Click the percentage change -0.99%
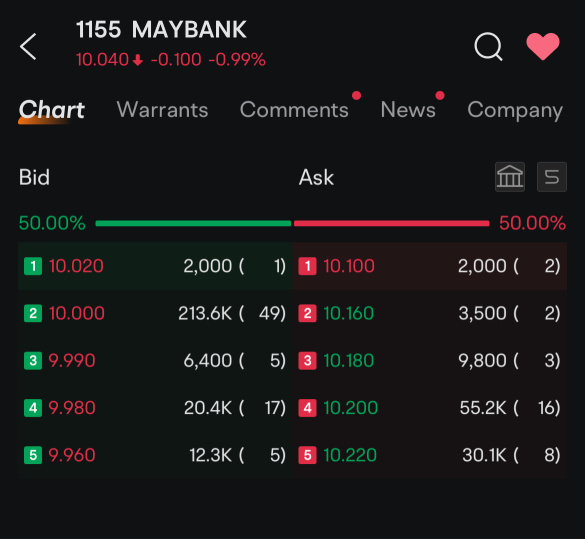The height and width of the screenshot is (539, 585). [237, 60]
